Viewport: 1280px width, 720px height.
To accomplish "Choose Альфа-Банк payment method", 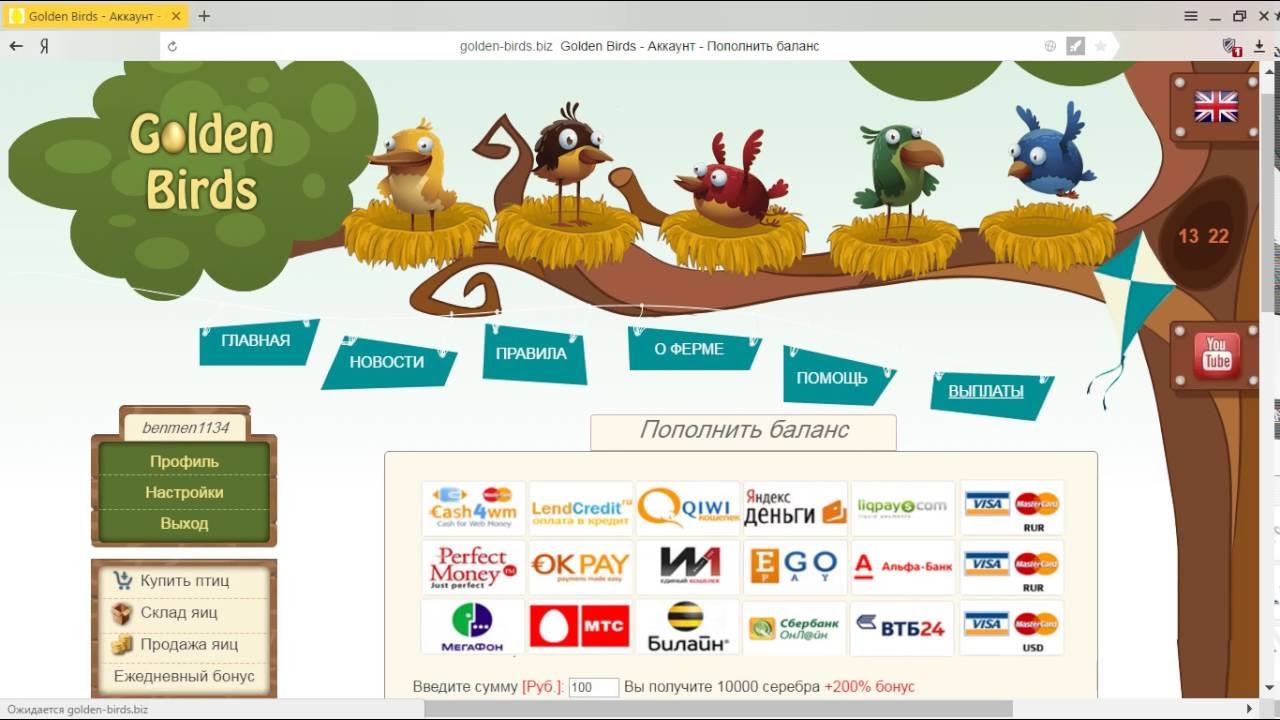I will coord(902,568).
